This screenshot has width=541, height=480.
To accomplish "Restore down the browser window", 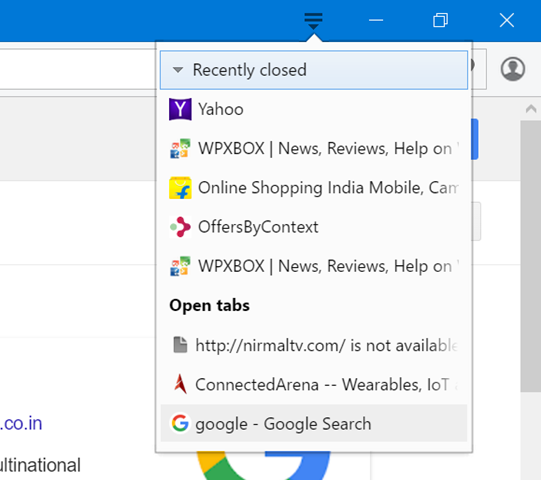I will click(x=441, y=20).
